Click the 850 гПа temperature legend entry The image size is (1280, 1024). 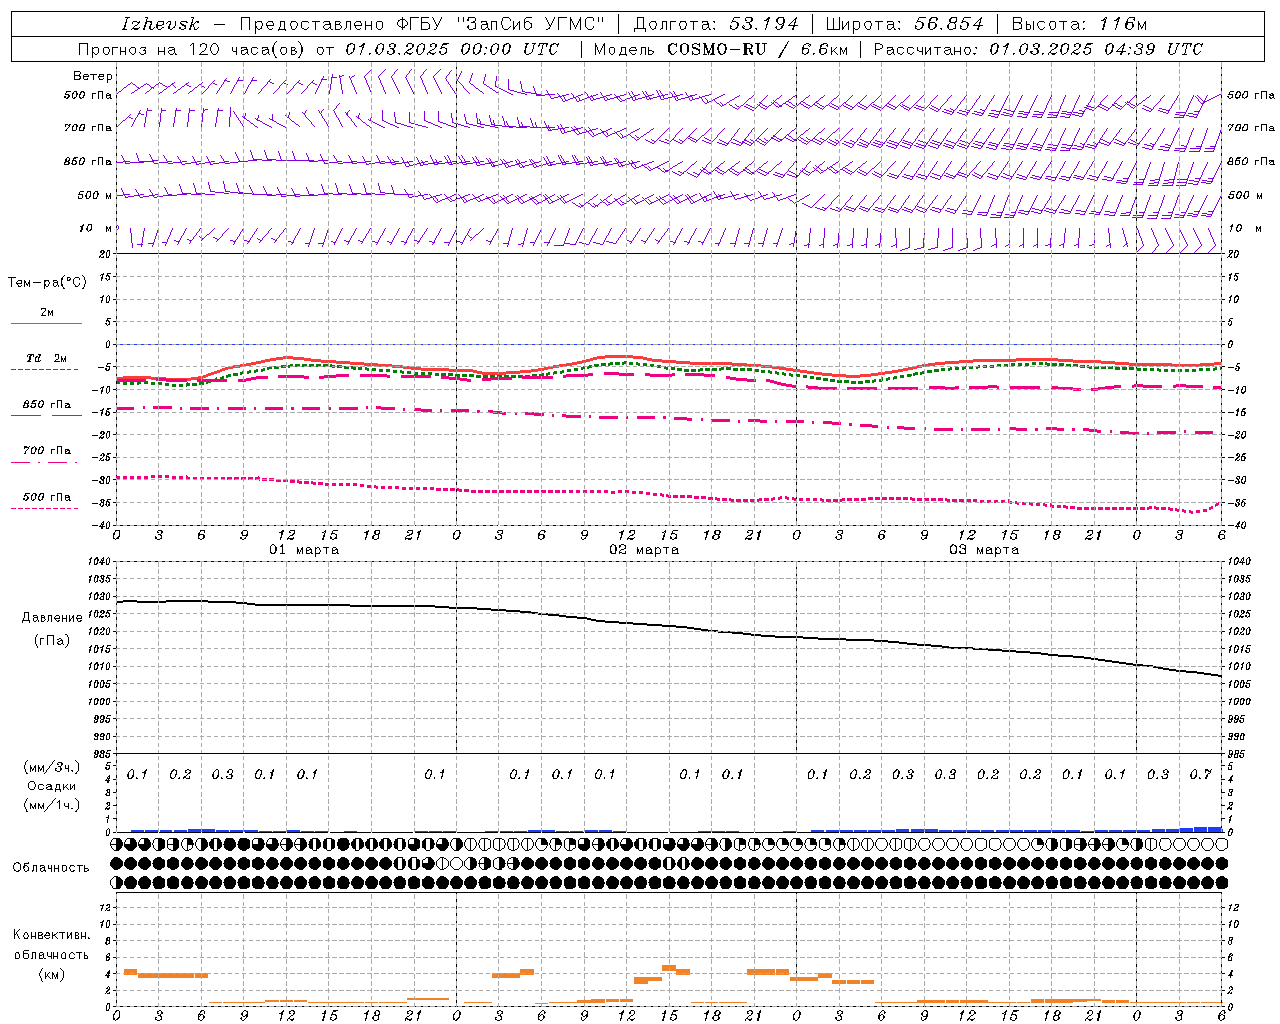point(47,405)
